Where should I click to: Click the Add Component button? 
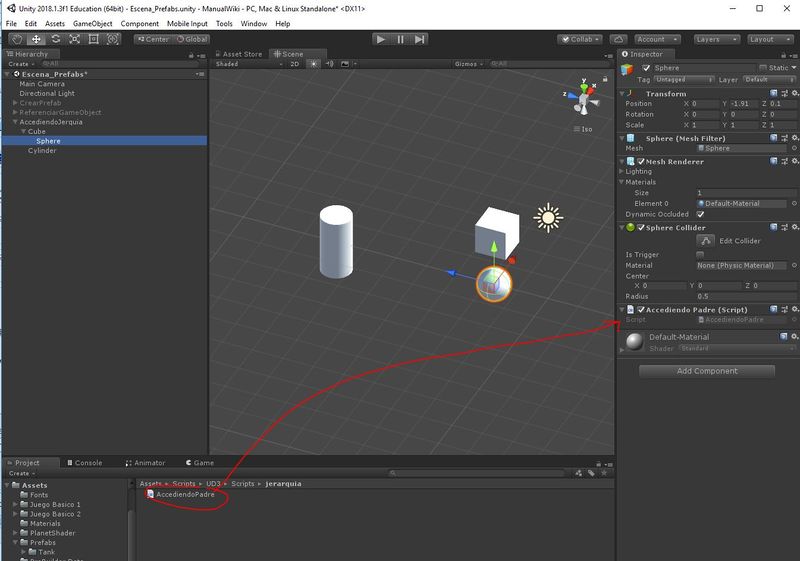707,371
